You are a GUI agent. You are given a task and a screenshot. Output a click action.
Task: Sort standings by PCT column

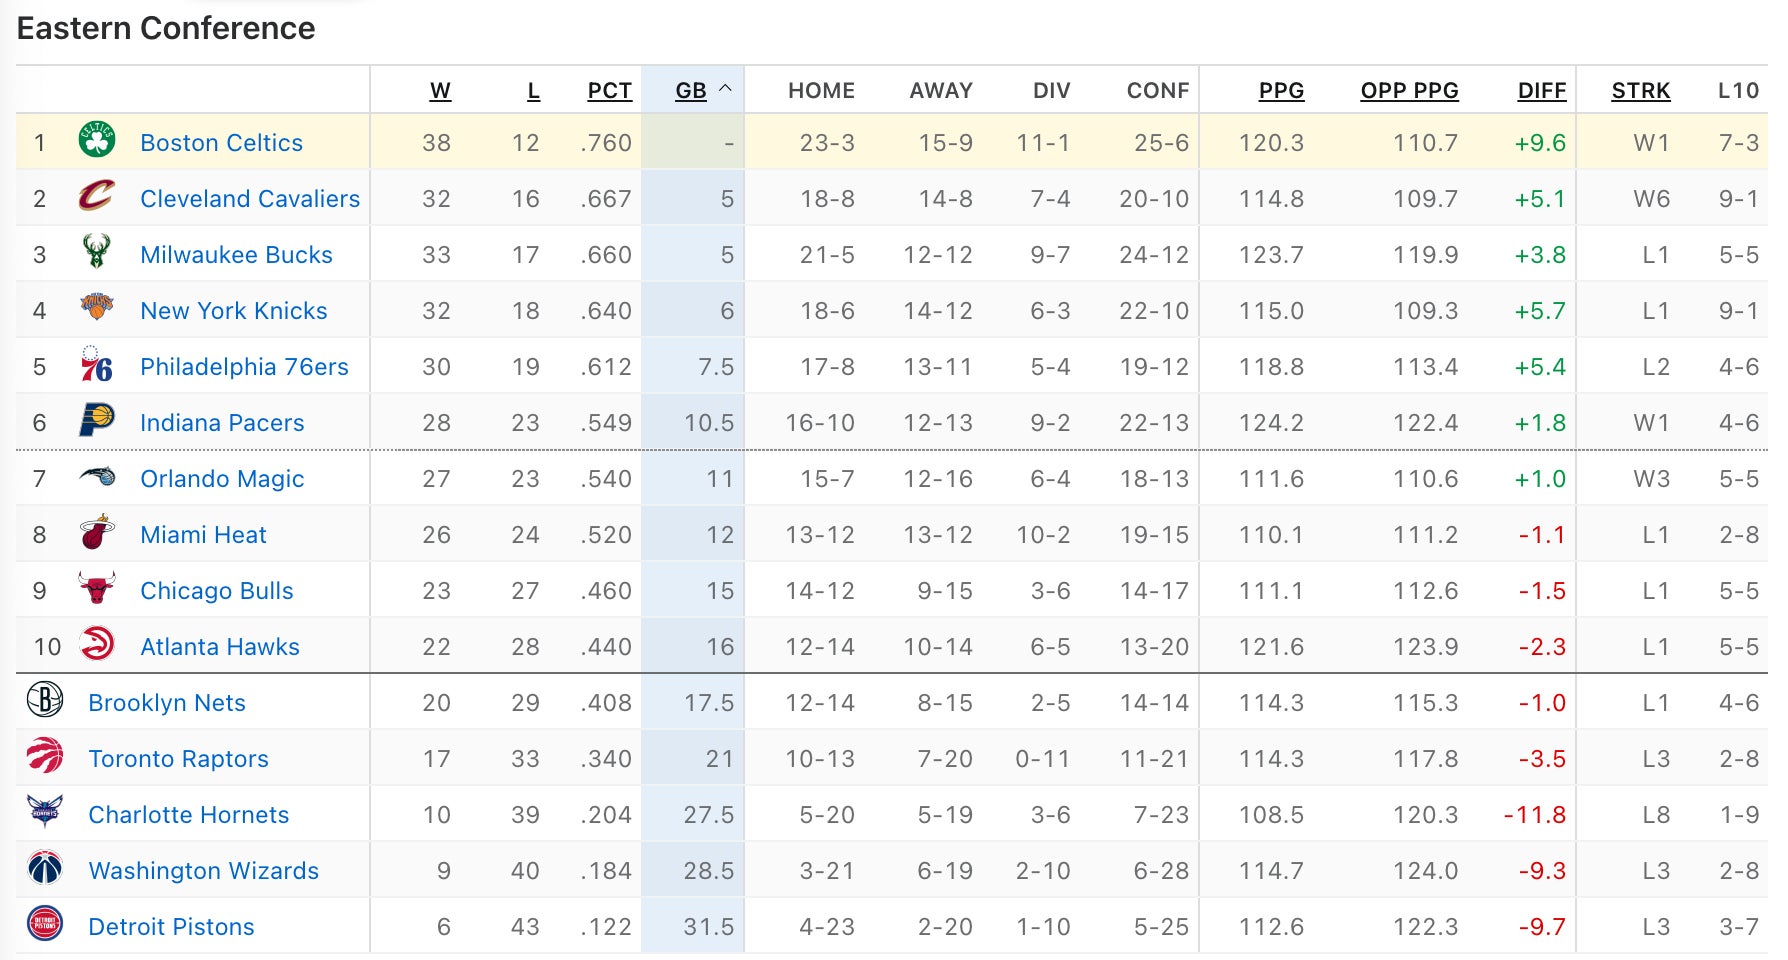click(609, 91)
